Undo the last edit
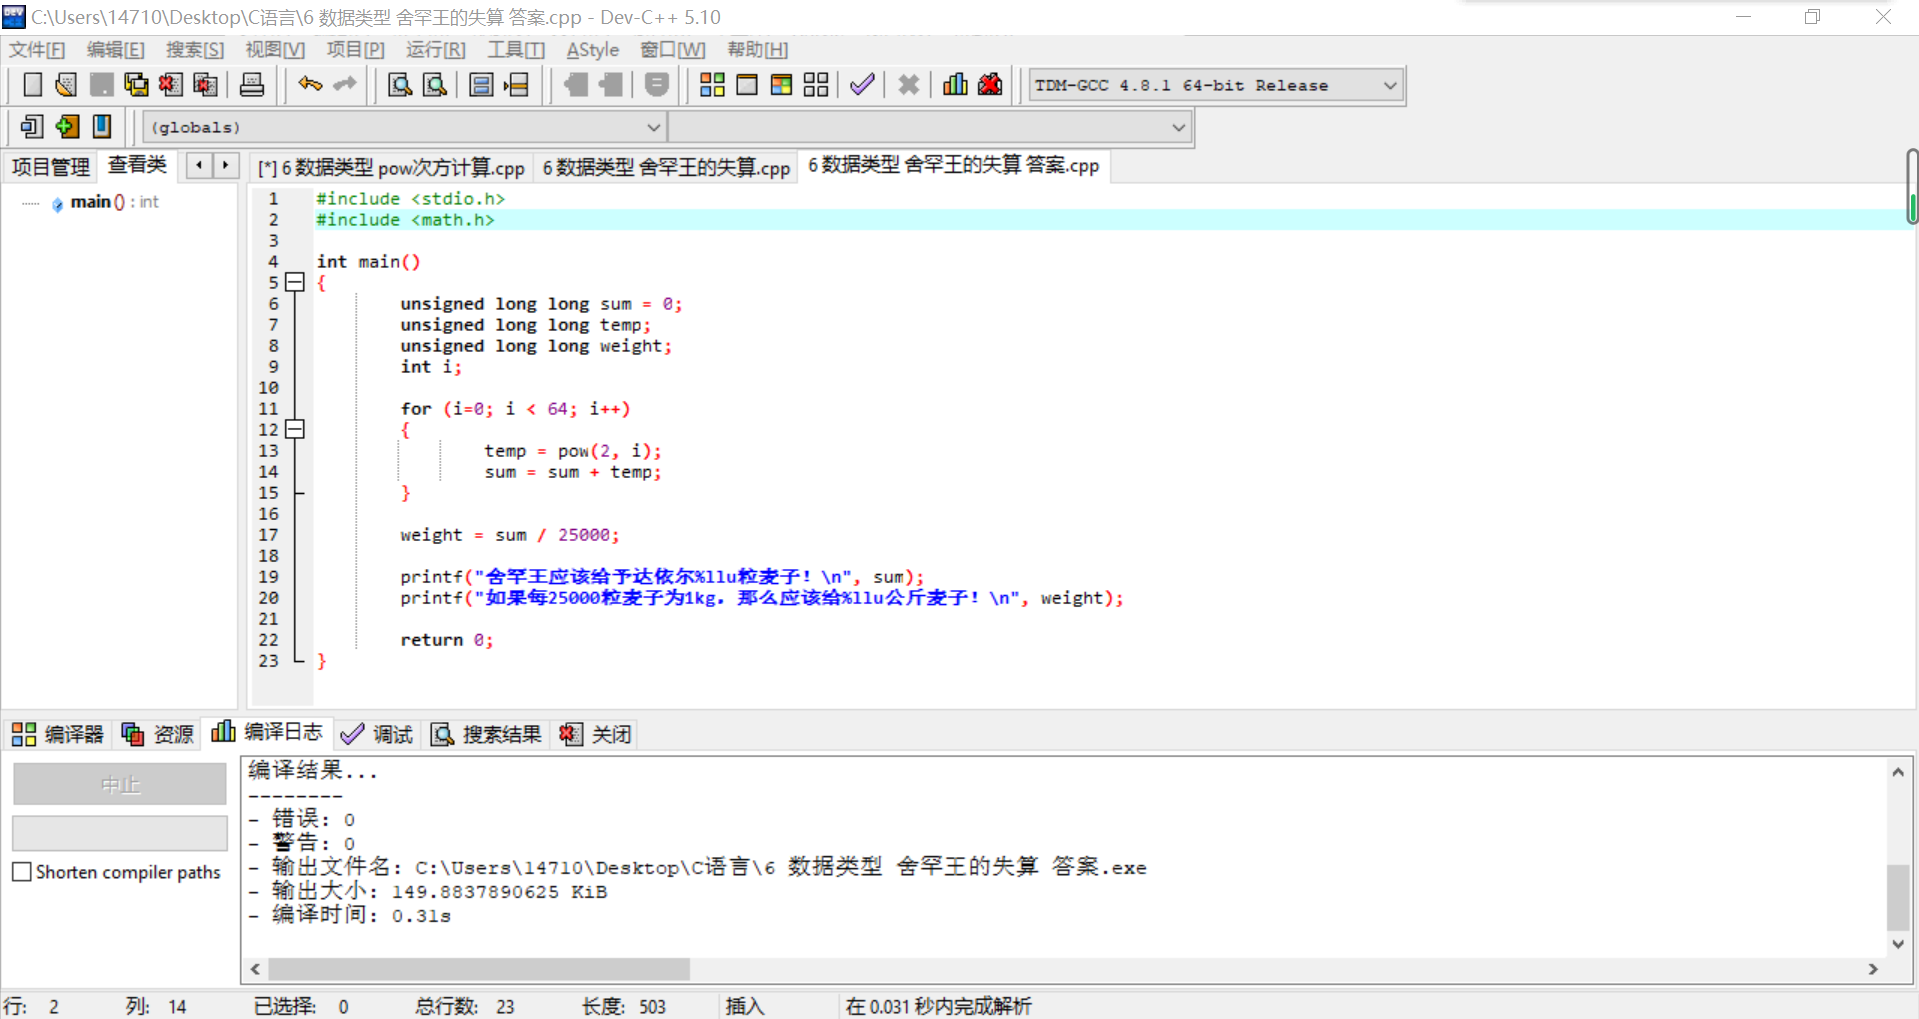 [310, 85]
